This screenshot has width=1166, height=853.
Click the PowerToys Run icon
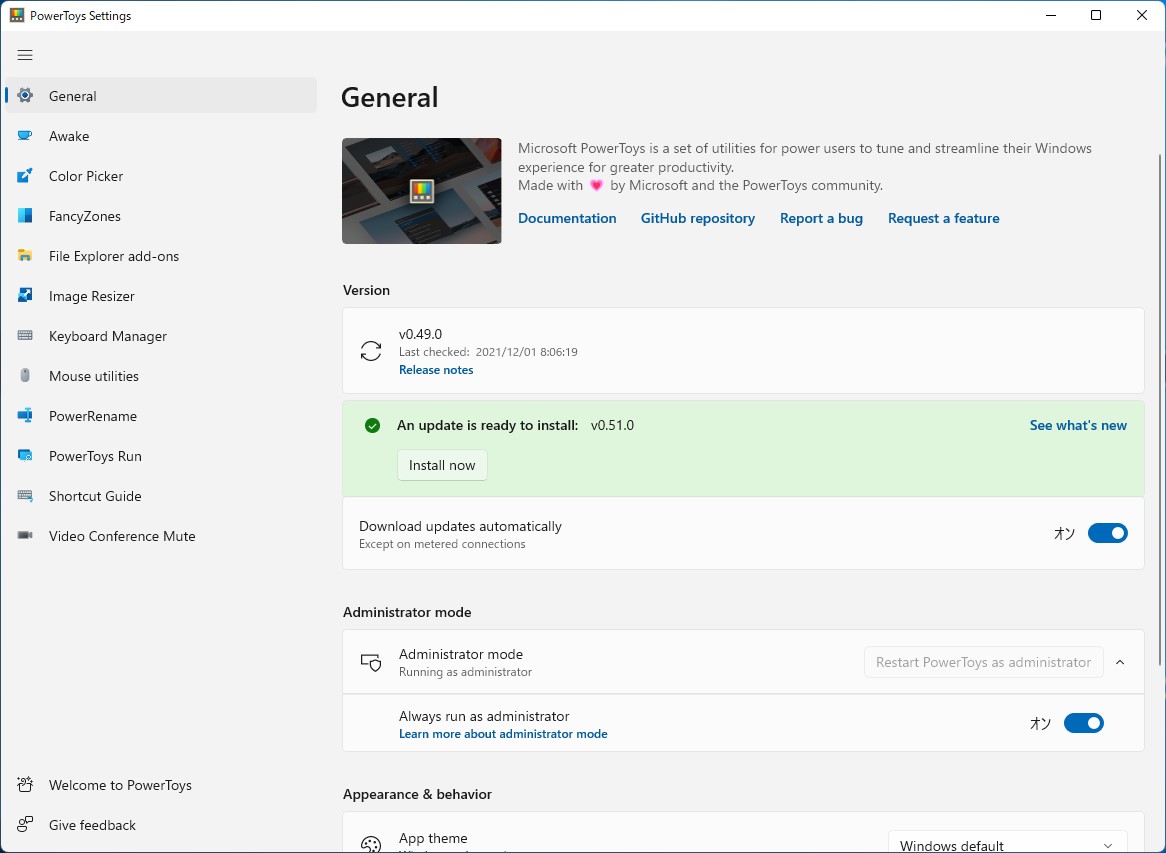point(26,456)
